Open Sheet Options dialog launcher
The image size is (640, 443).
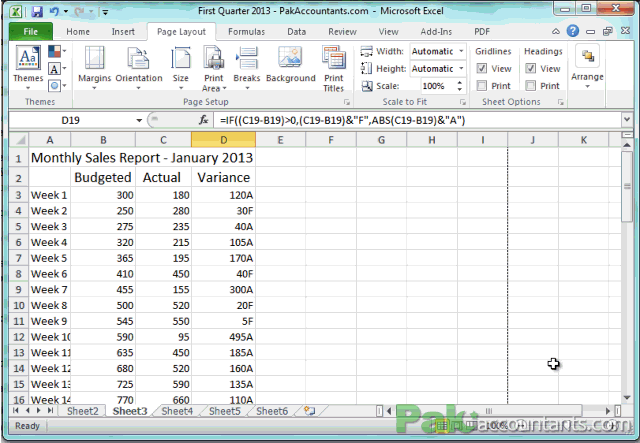(561, 102)
